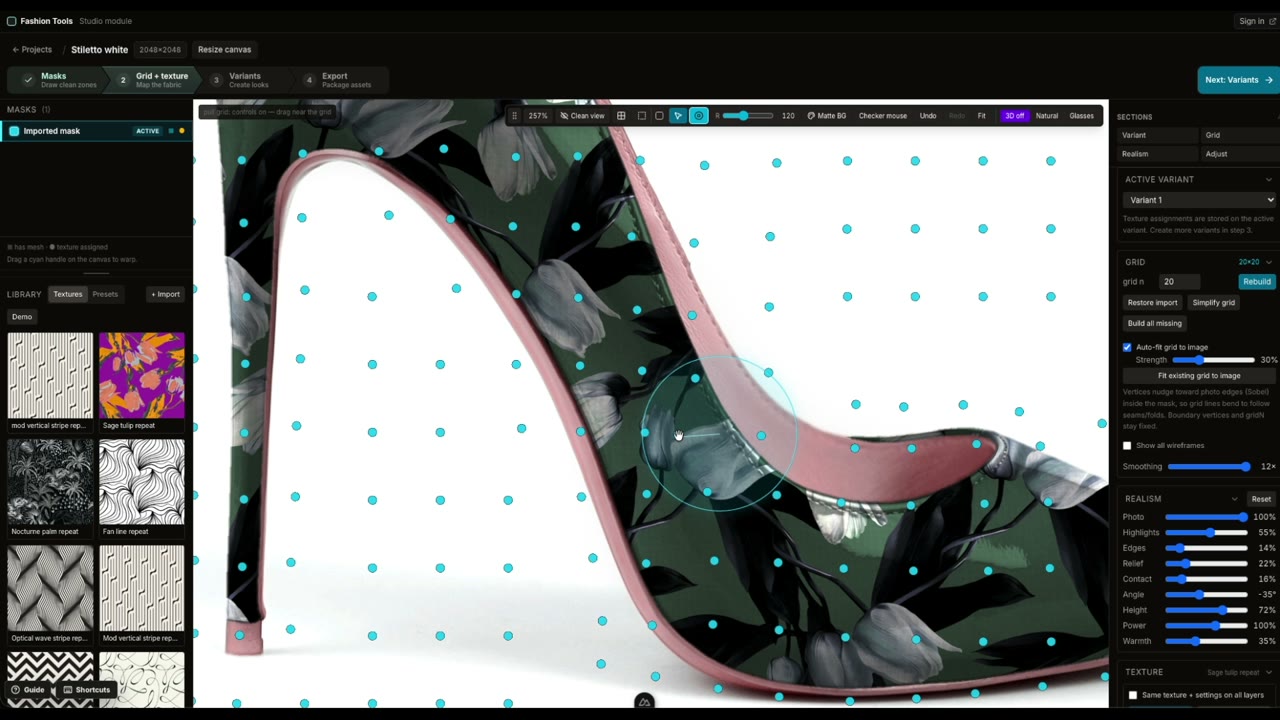Toggle Show all wireframes checkbox
The height and width of the screenshot is (720, 1280).
click(x=1127, y=446)
